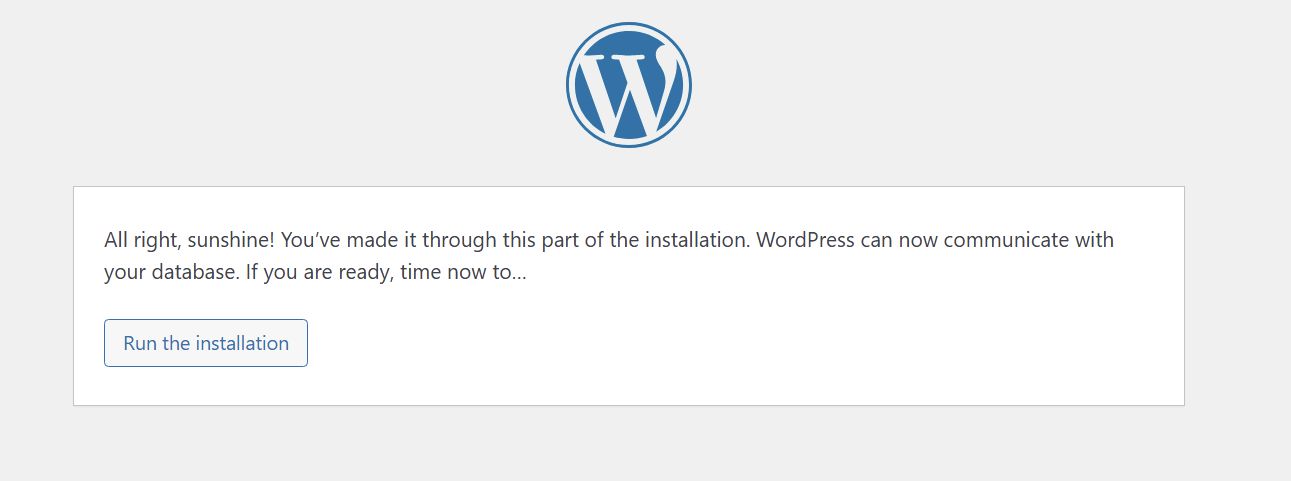Click the word "database" in the message
Screen dimensions: 1291x481
[x=195, y=272]
